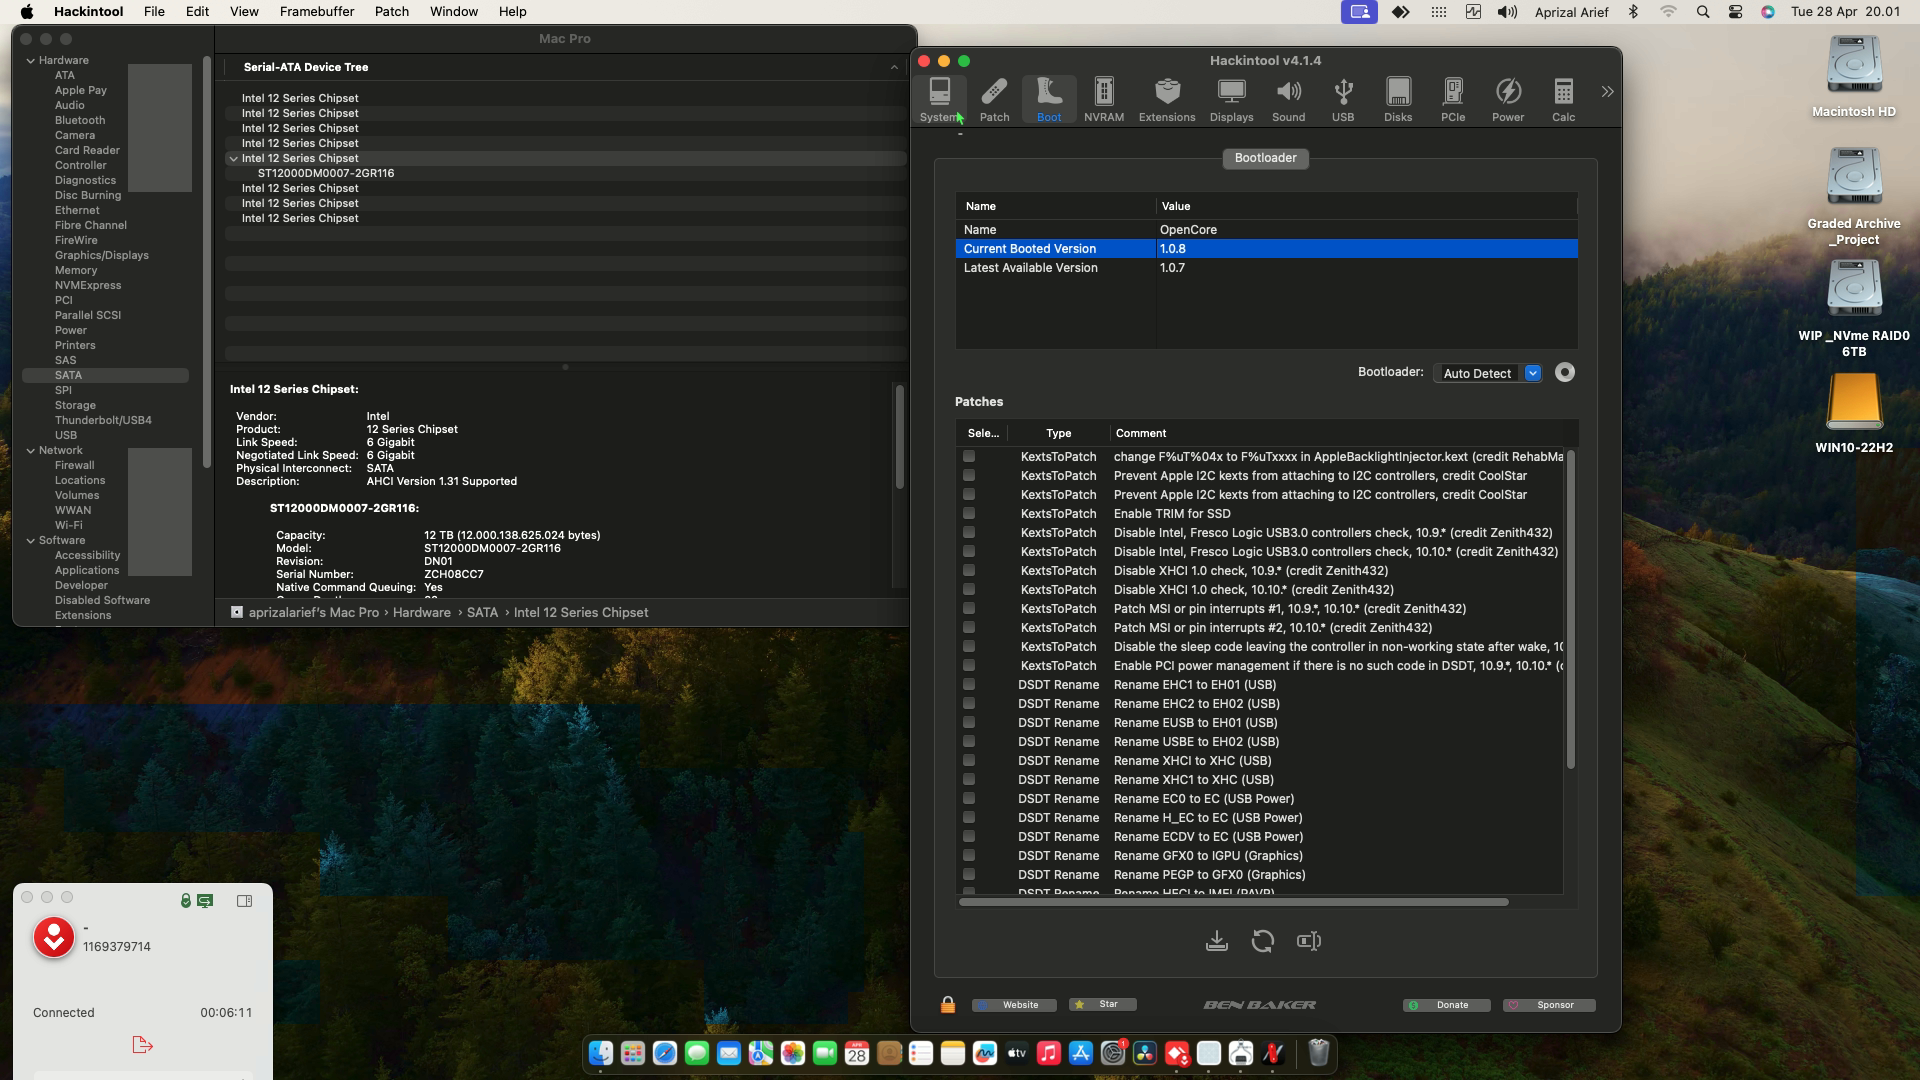Click the Sponsor button
Screen dimensions: 1920x1080
1549,1005
